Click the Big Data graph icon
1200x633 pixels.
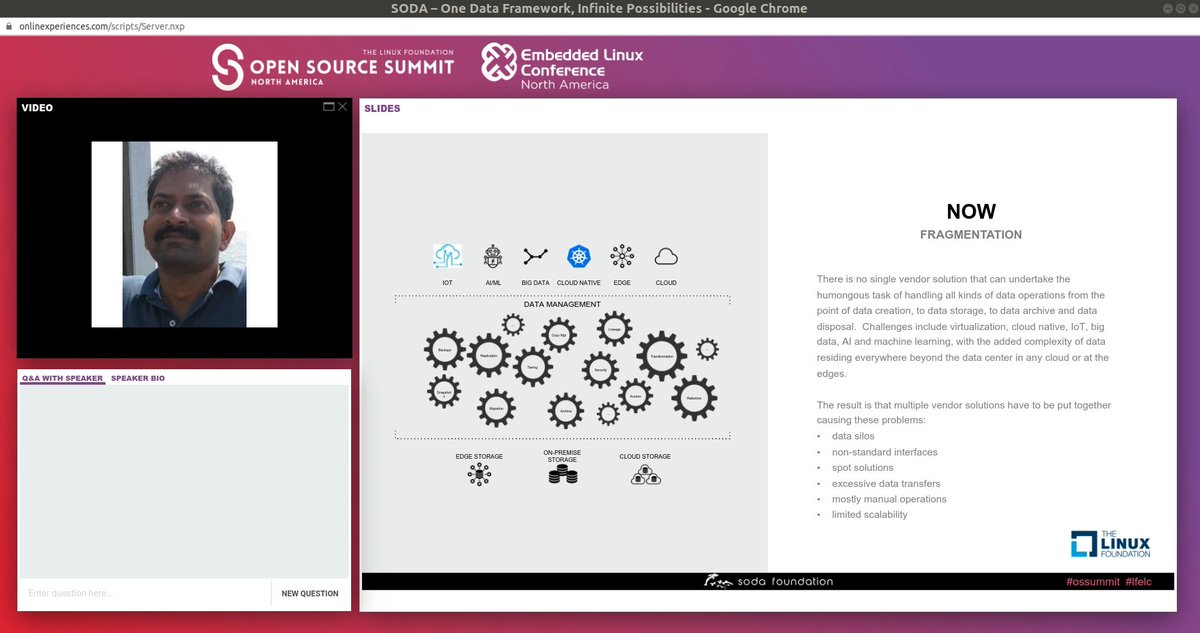(x=535, y=257)
